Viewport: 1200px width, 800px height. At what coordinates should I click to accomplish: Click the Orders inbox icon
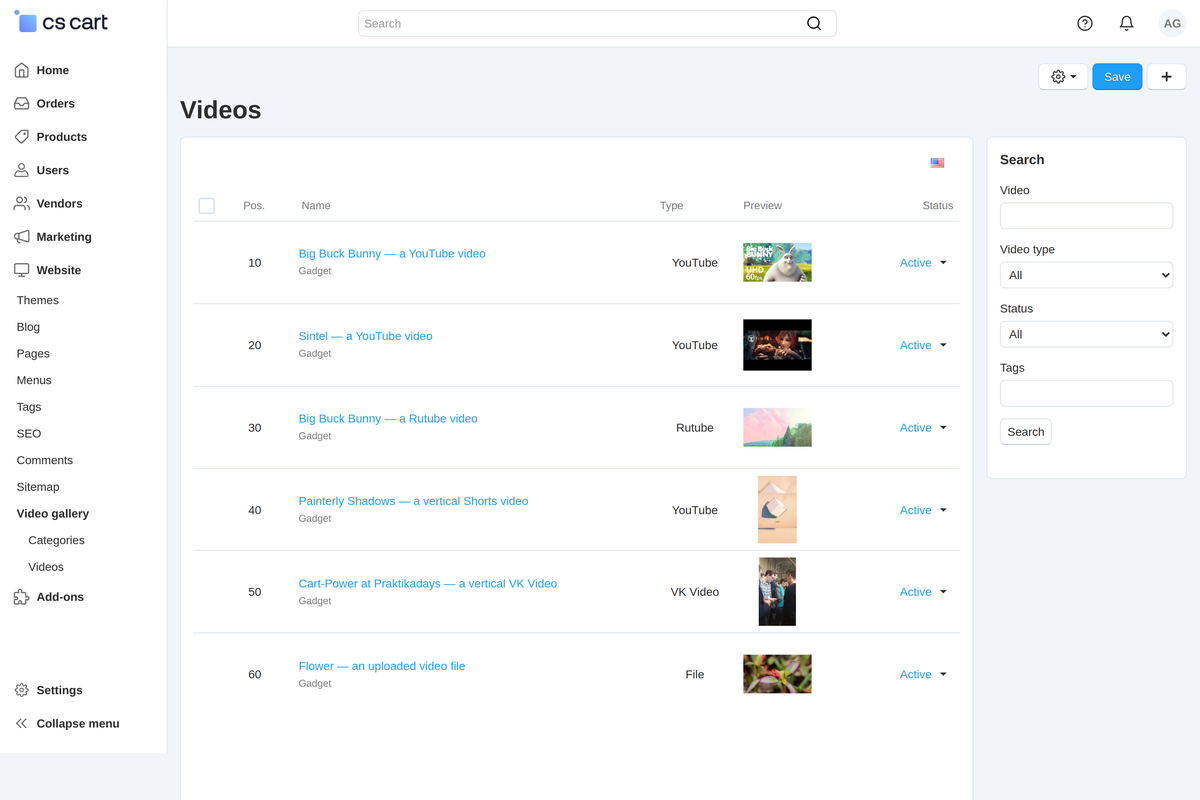[x=21, y=103]
